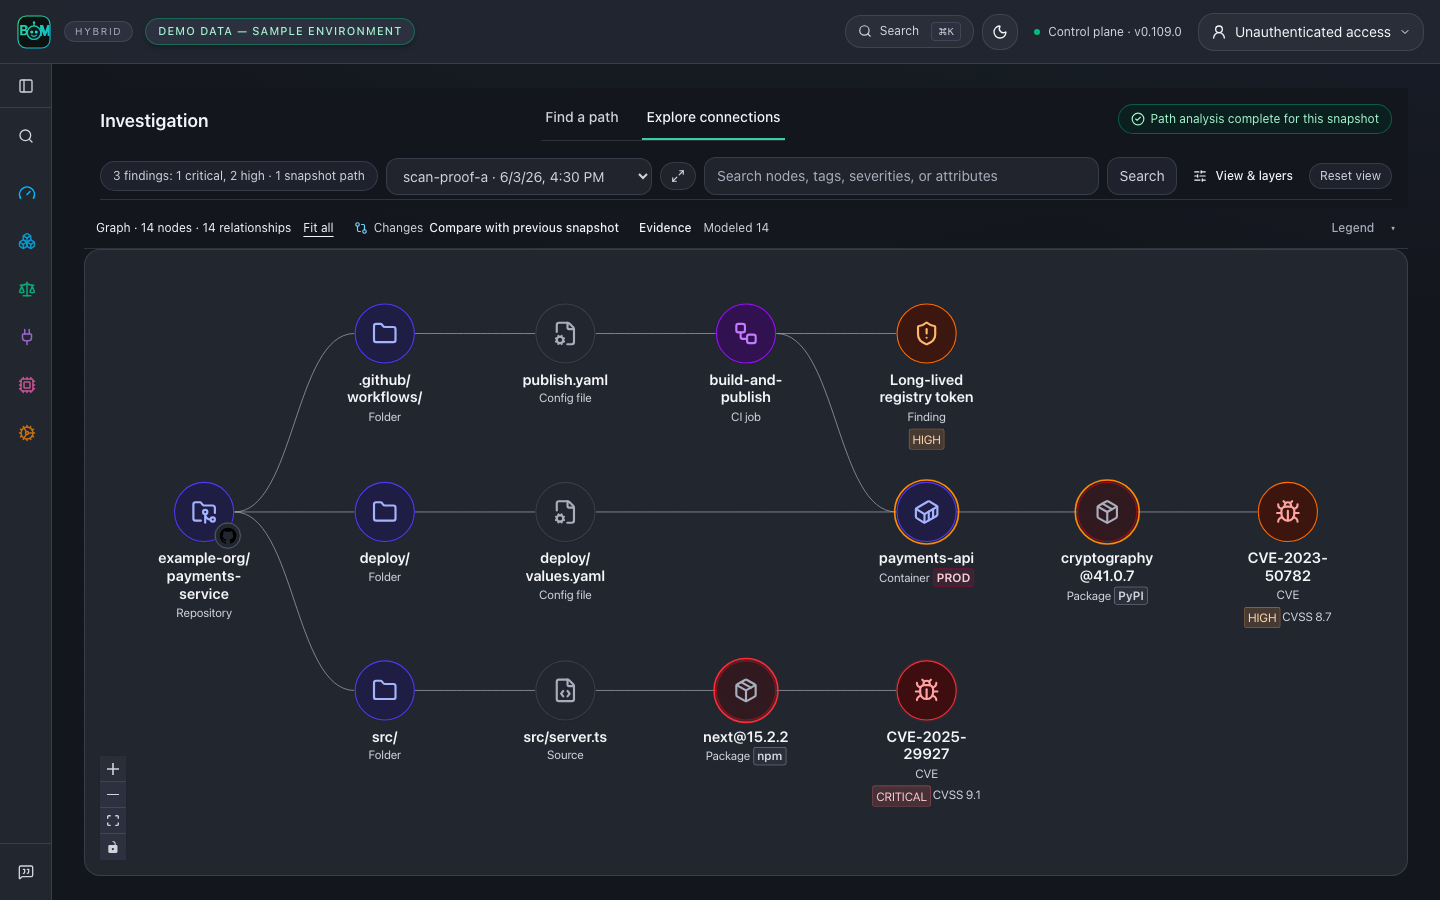Open the chip icon in sidebar
The image size is (1440, 900).
point(27,385)
